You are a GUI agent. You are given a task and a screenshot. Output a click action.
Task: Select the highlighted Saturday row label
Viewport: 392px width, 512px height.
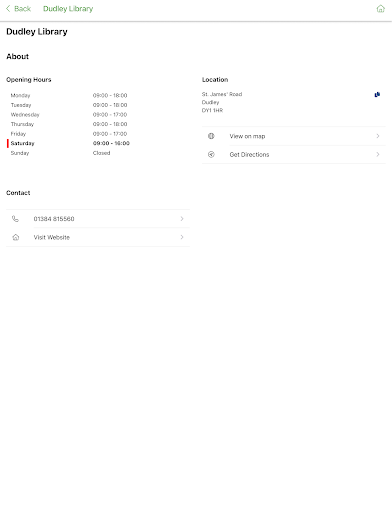22,143
